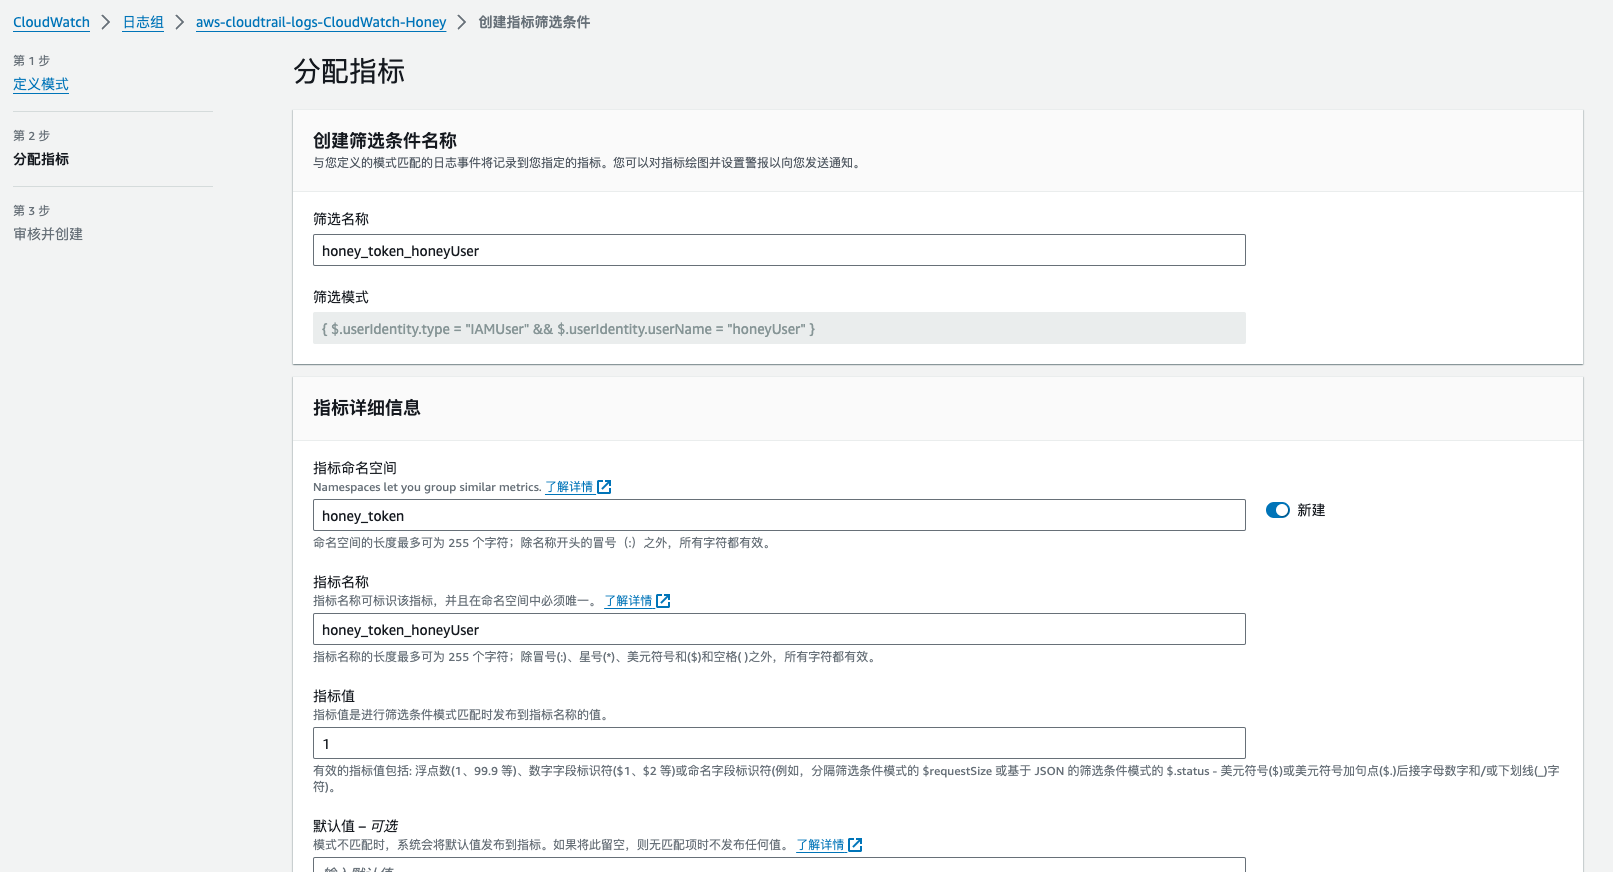The image size is (1613, 872).
Task: Open 了解详情 link under 指标名称
Action: click(x=628, y=601)
